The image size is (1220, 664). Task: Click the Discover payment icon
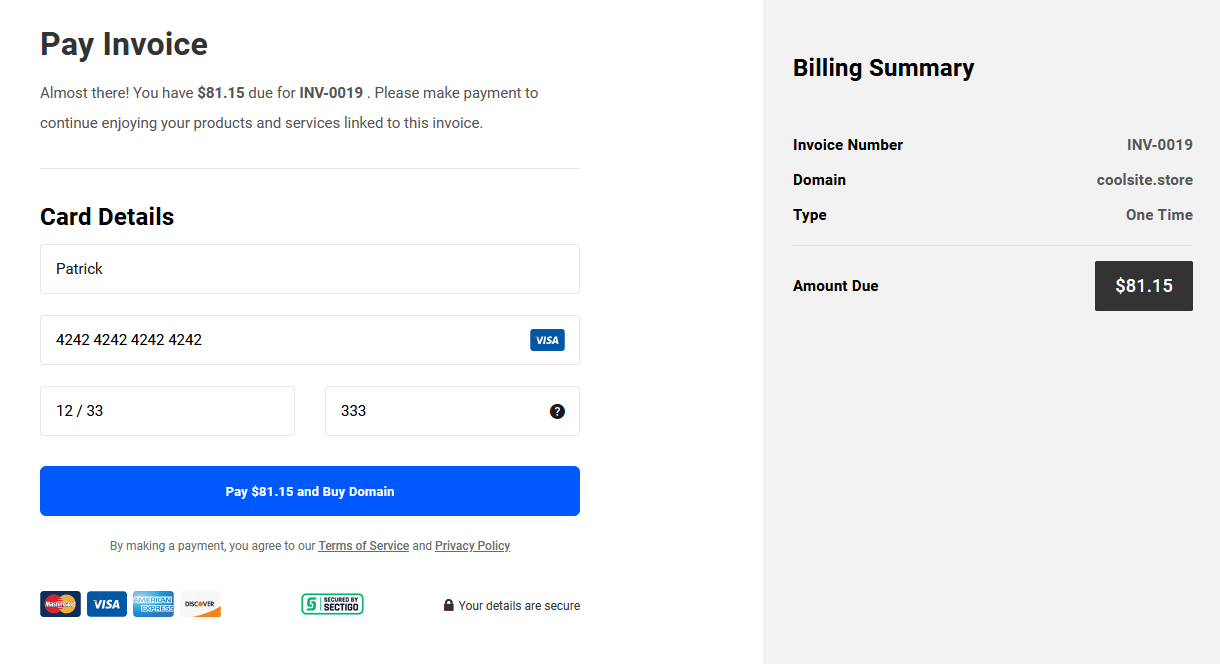(200, 604)
